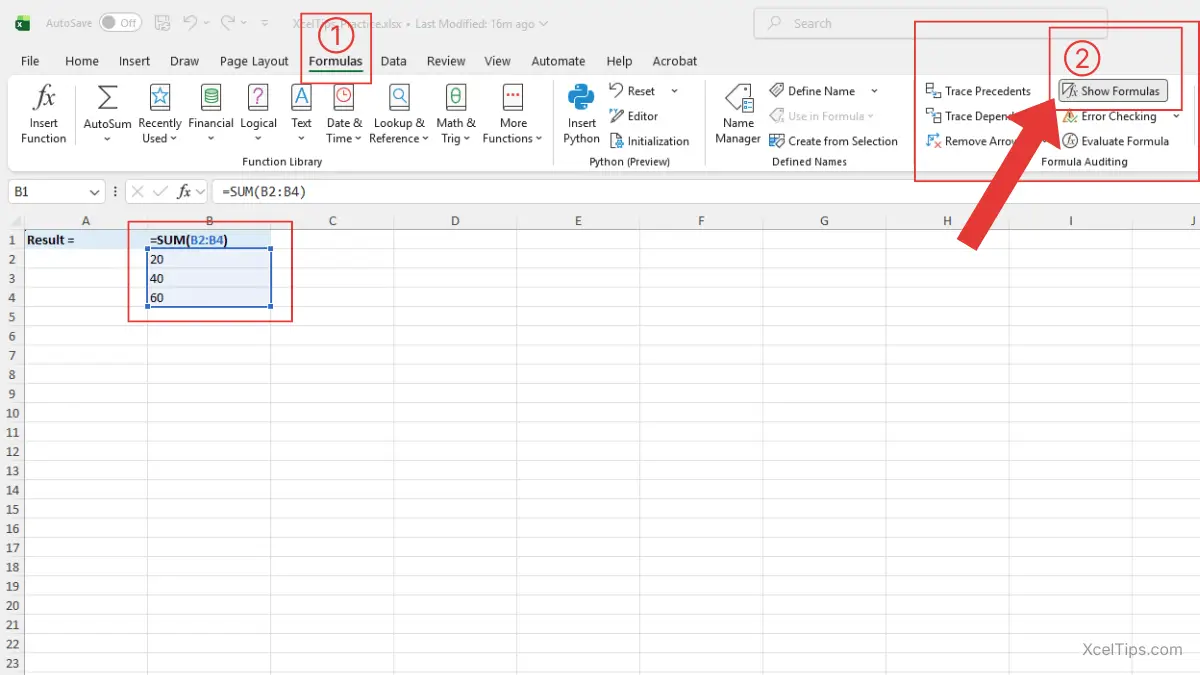Click the Insert Python icon
The width and height of the screenshot is (1200, 675).
click(x=581, y=98)
